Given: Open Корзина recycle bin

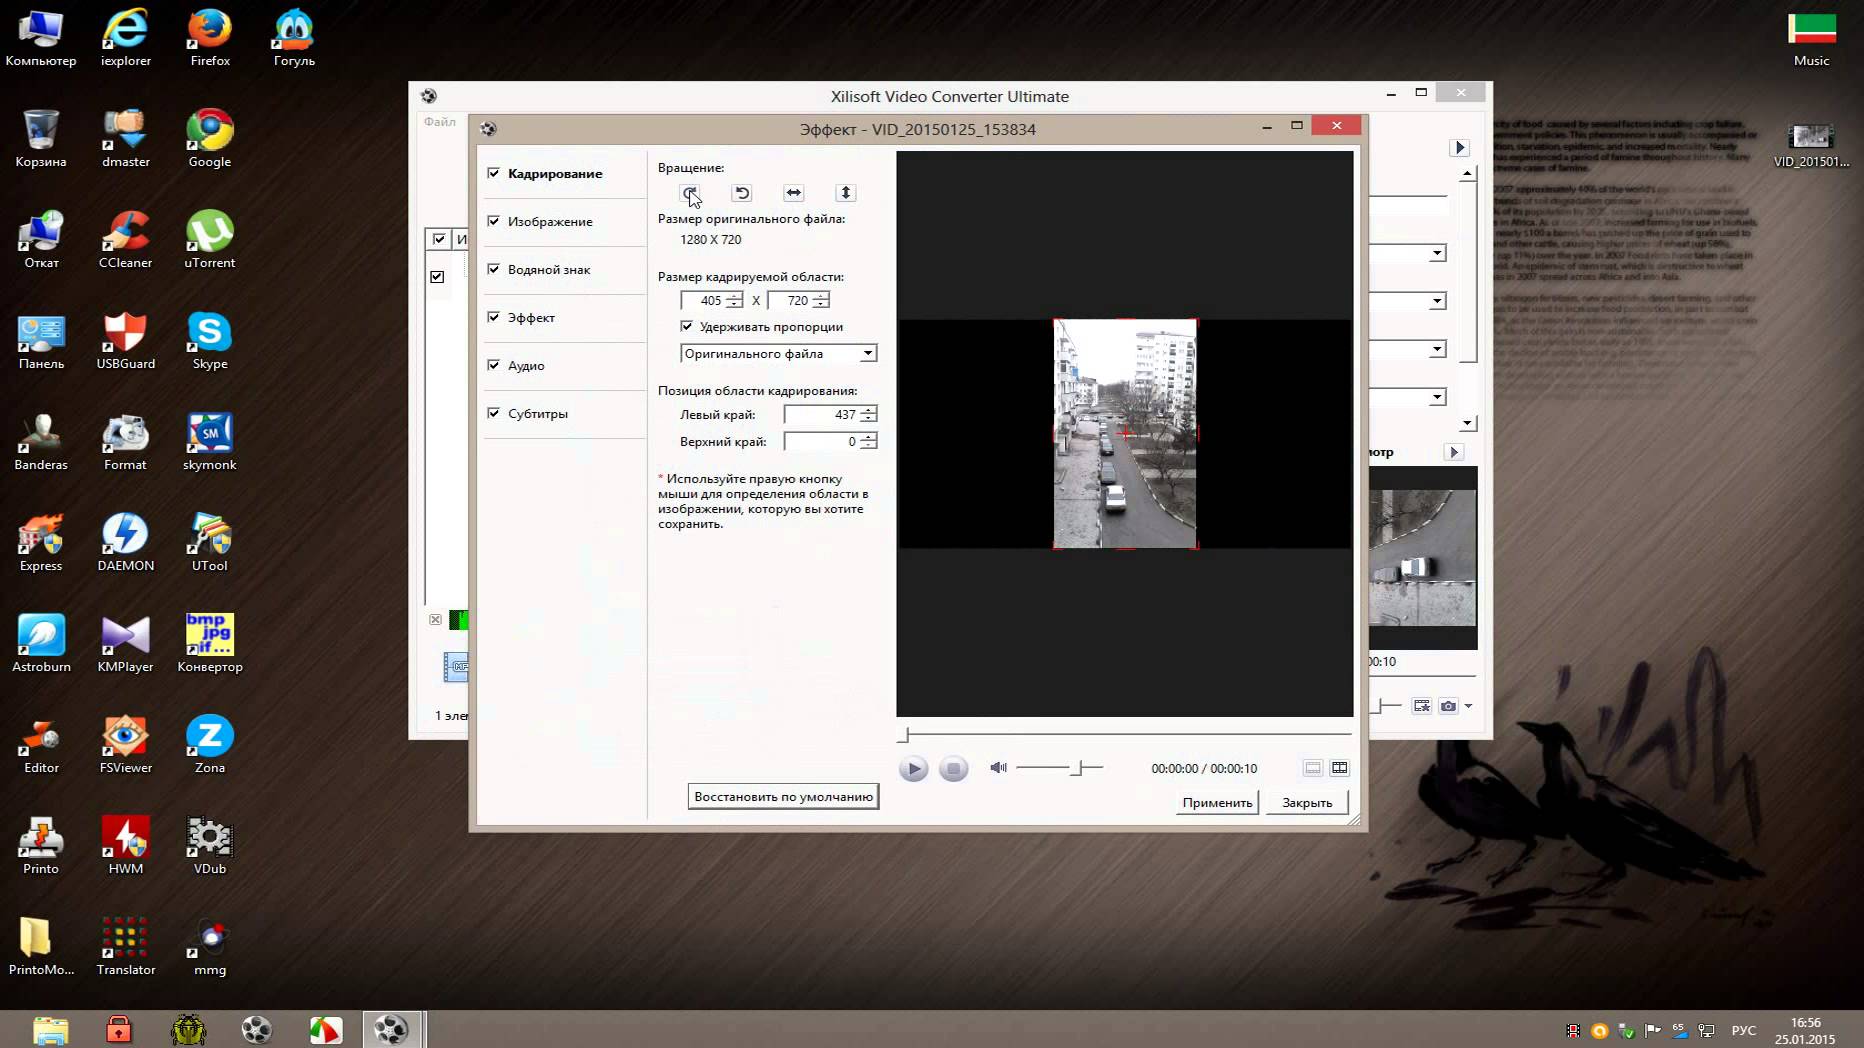Looking at the screenshot, I should point(41,139).
